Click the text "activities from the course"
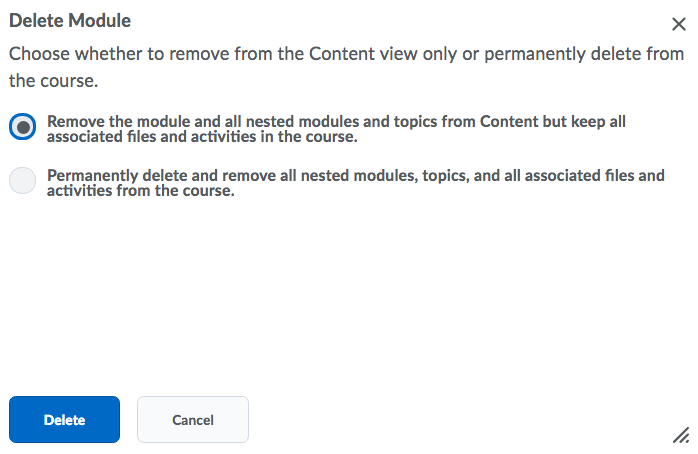 pyautogui.click(x=140, y=191)
